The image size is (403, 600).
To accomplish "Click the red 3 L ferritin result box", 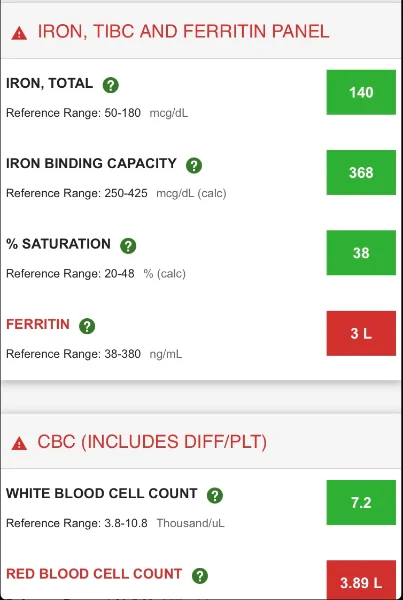I will [361, 333].
